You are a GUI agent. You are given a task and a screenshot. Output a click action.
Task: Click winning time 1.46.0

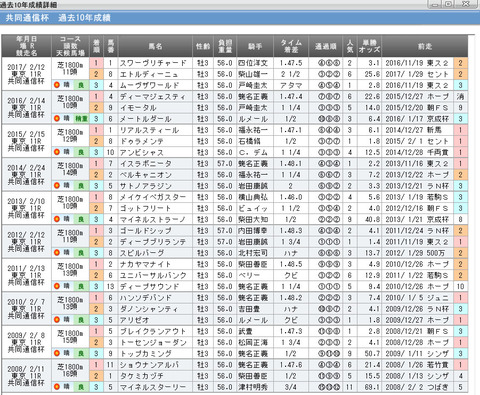point(291,197)
